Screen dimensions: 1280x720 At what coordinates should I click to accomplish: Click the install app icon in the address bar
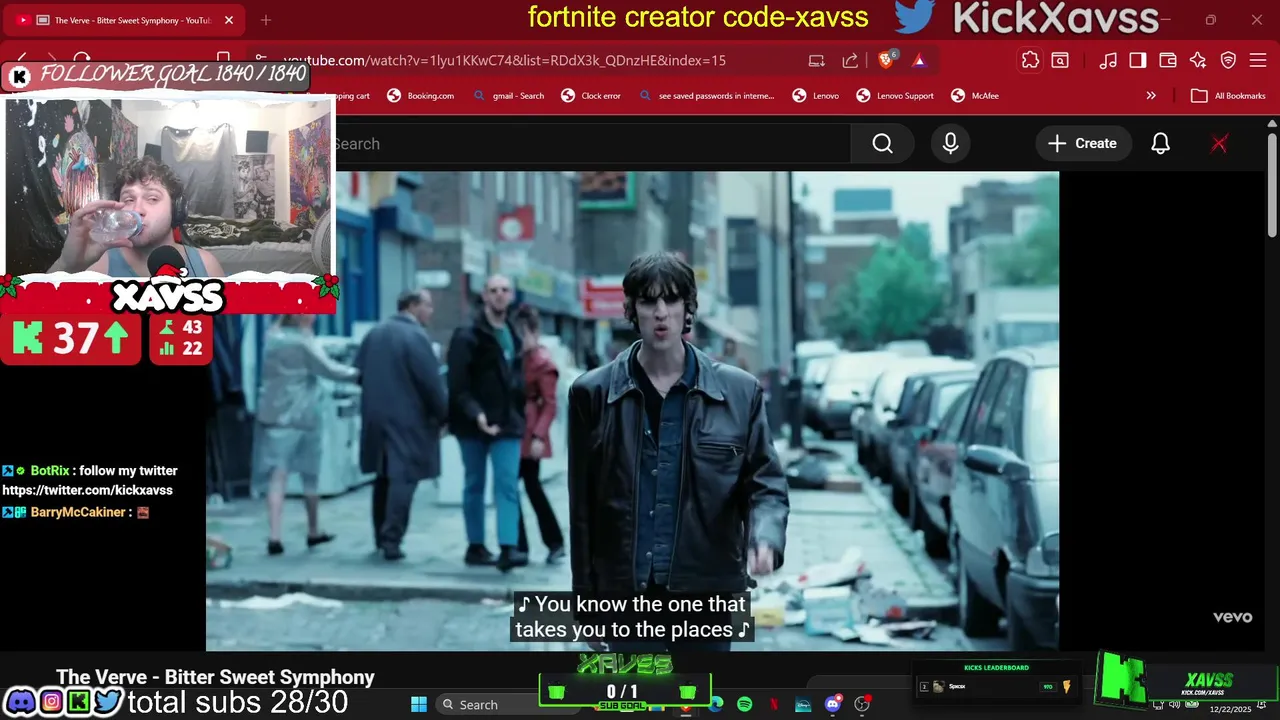click(817, 60)
